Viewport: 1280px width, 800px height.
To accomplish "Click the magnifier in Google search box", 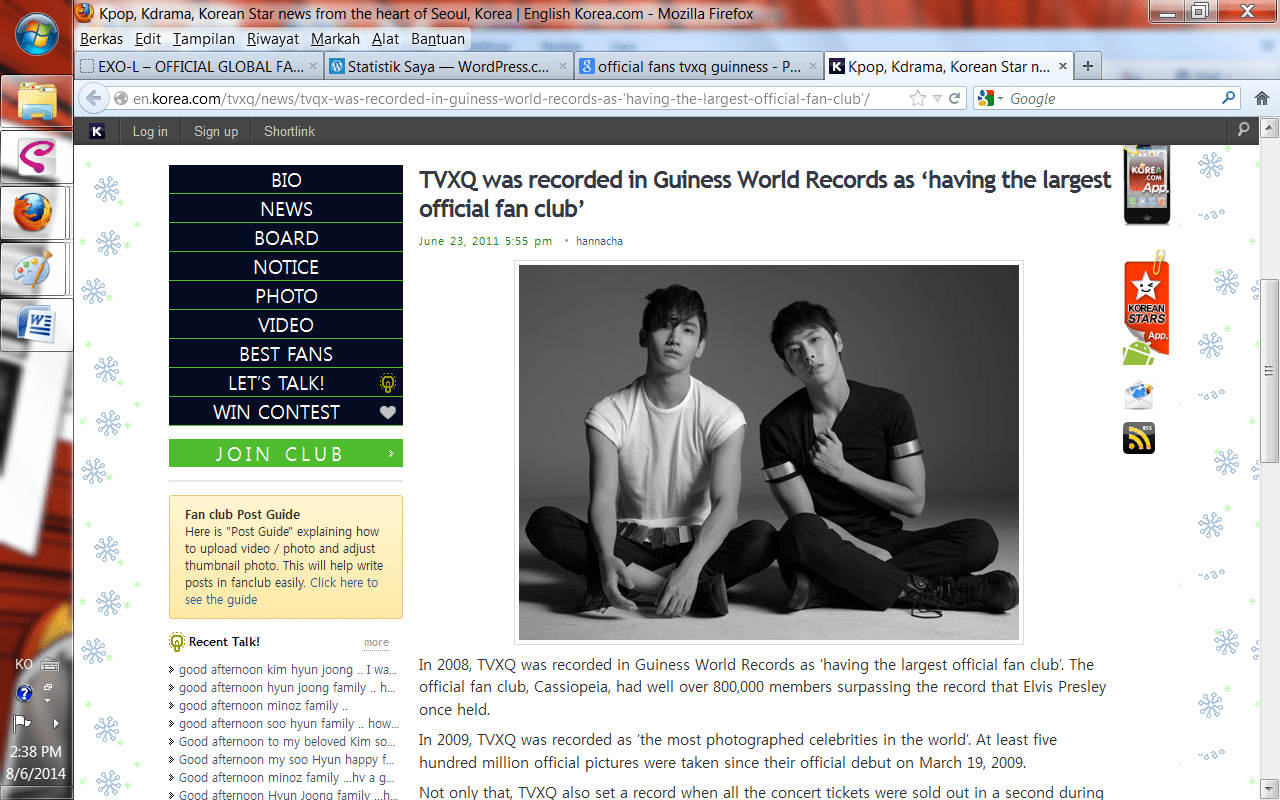I will (x=1229, y=98).
